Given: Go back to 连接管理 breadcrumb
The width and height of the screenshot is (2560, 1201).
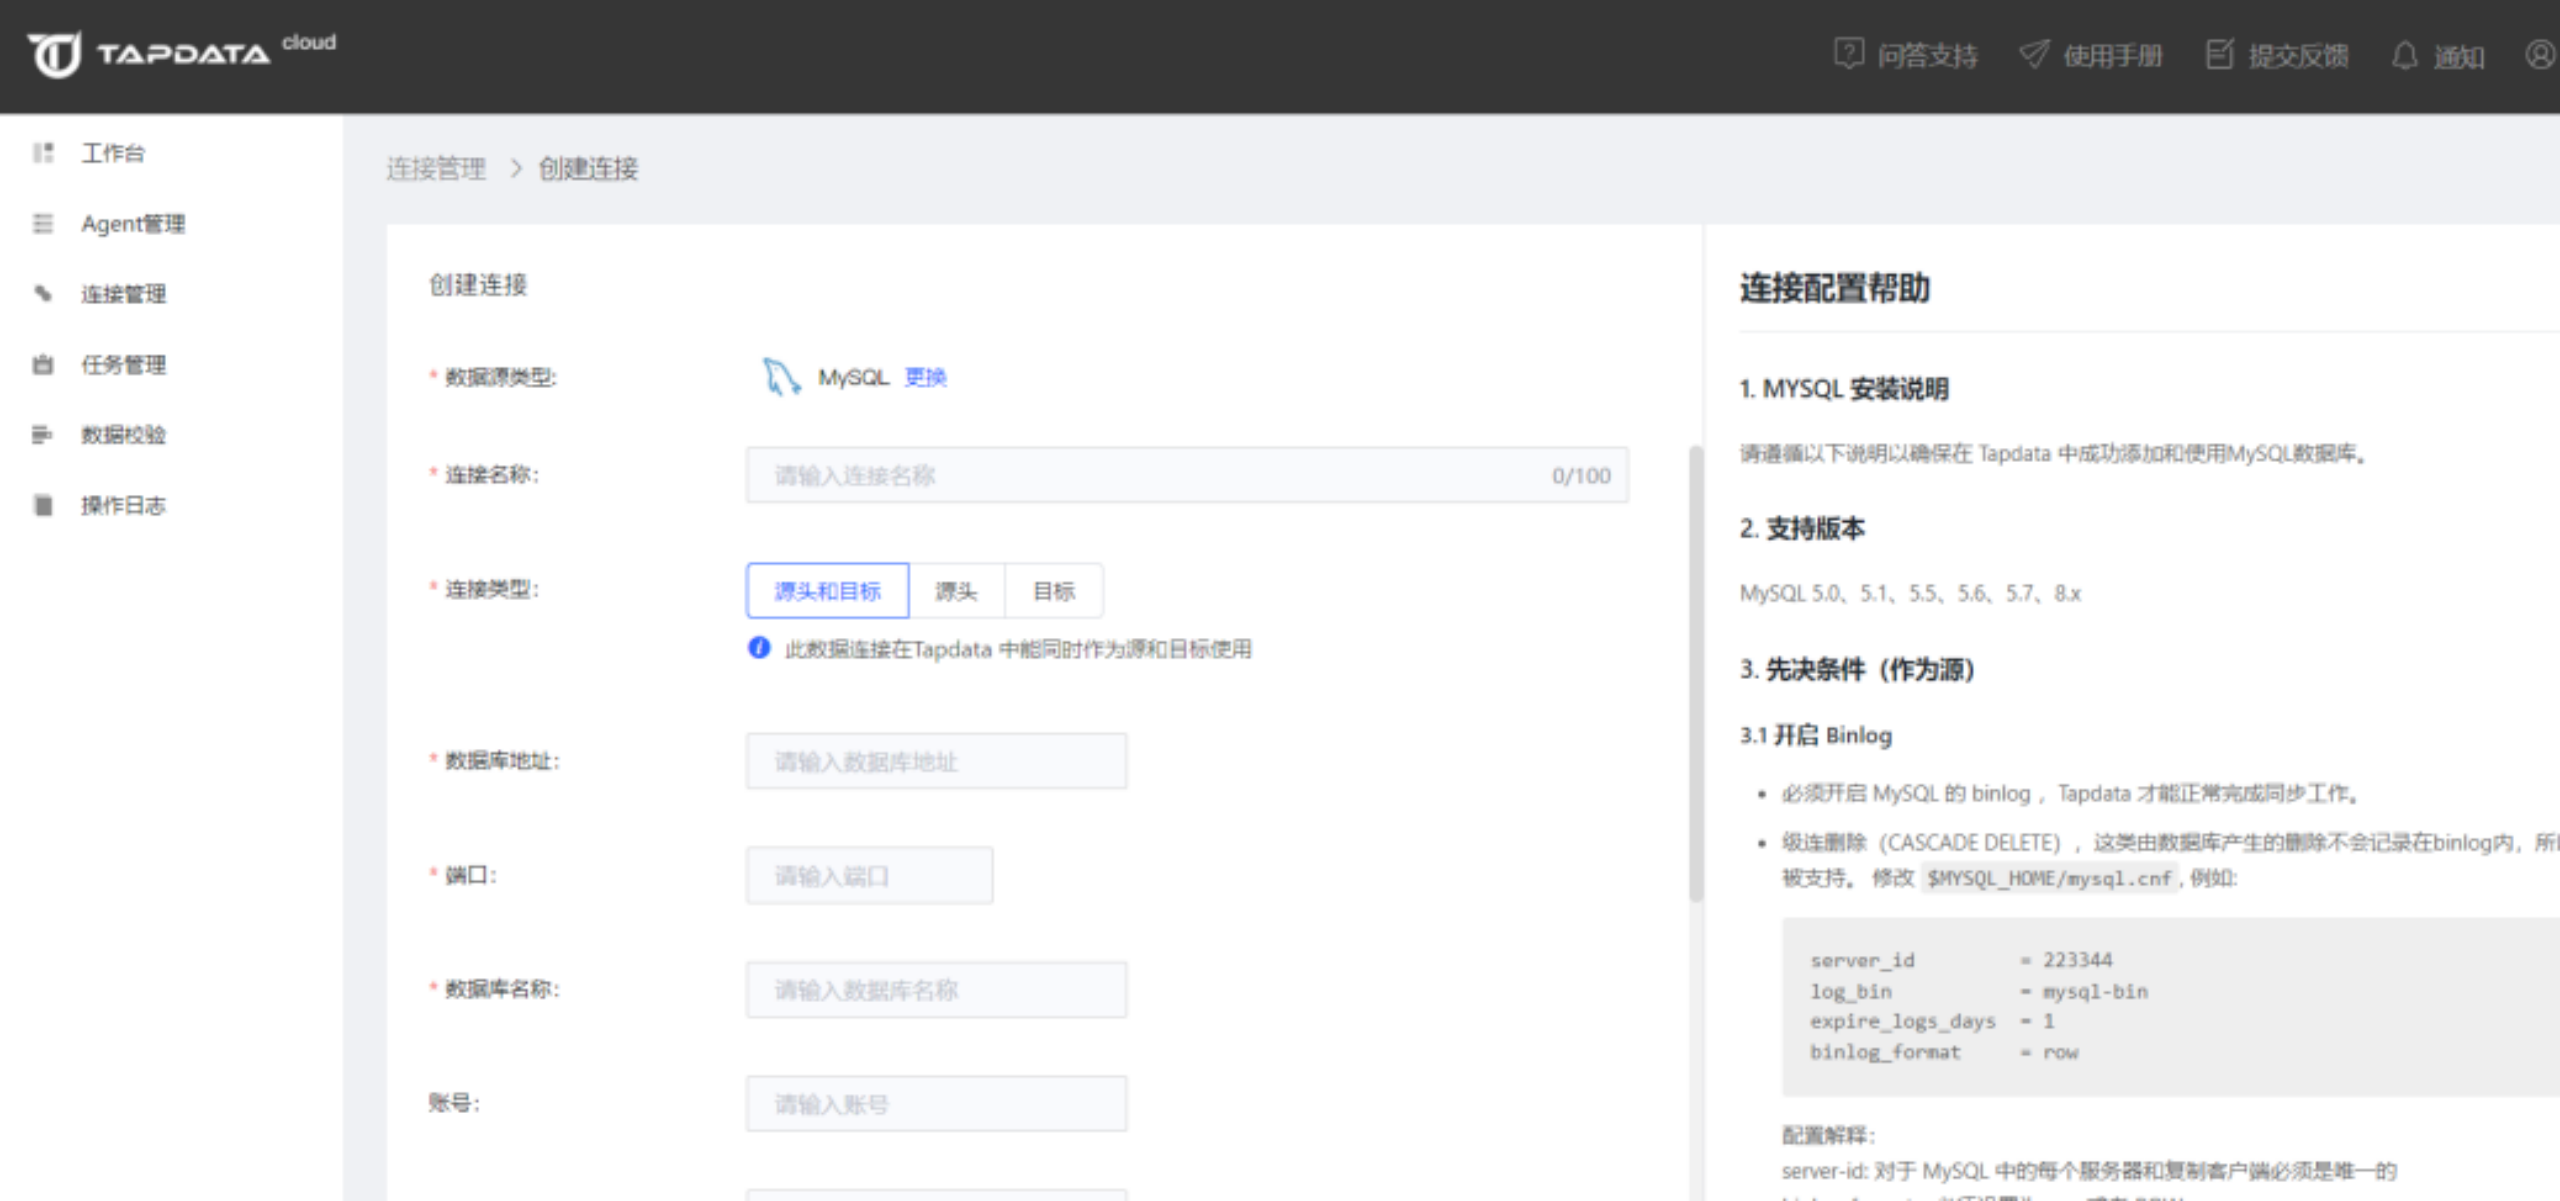Looking at the screenshot, I should click(436, 168).
